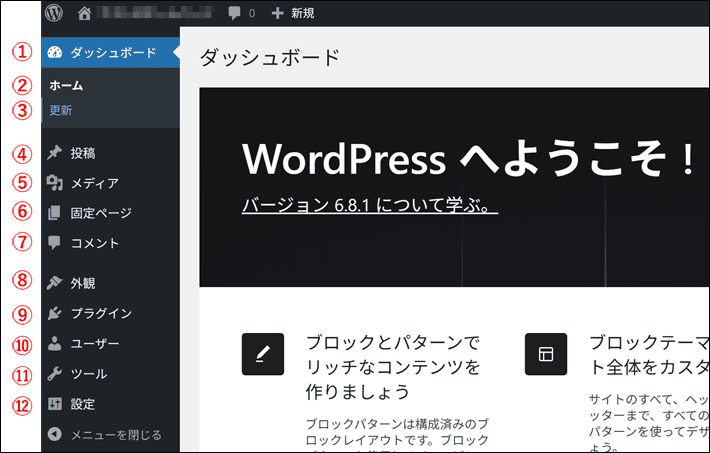Collapse the sidebar with メニューを閉じる

(115, 435)
